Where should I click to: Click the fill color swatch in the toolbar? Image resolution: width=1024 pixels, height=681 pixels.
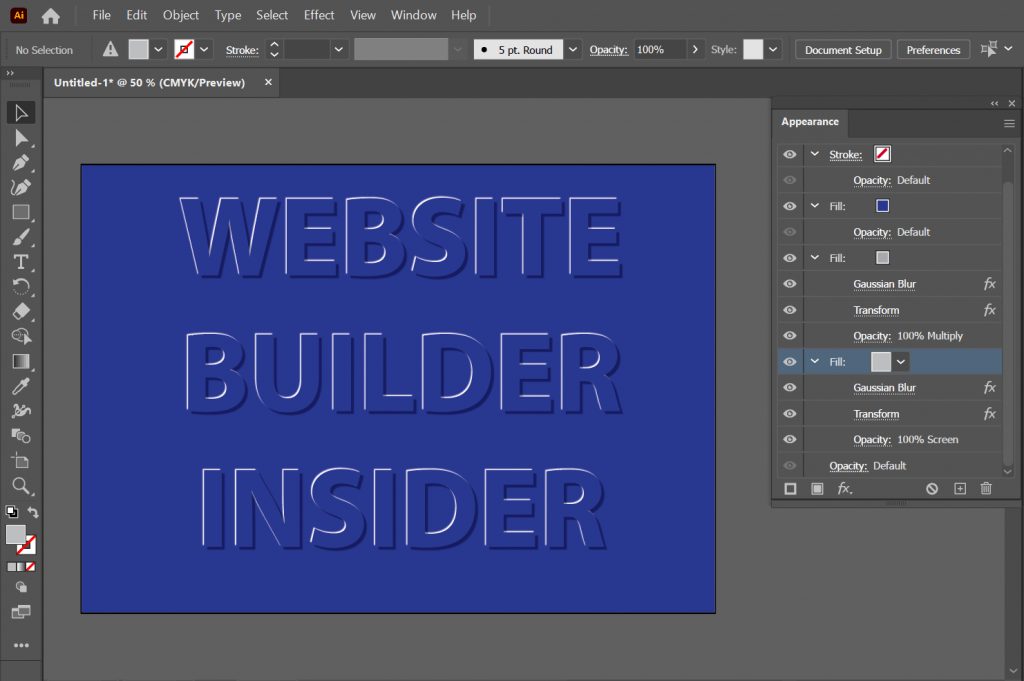pos(15,535)
